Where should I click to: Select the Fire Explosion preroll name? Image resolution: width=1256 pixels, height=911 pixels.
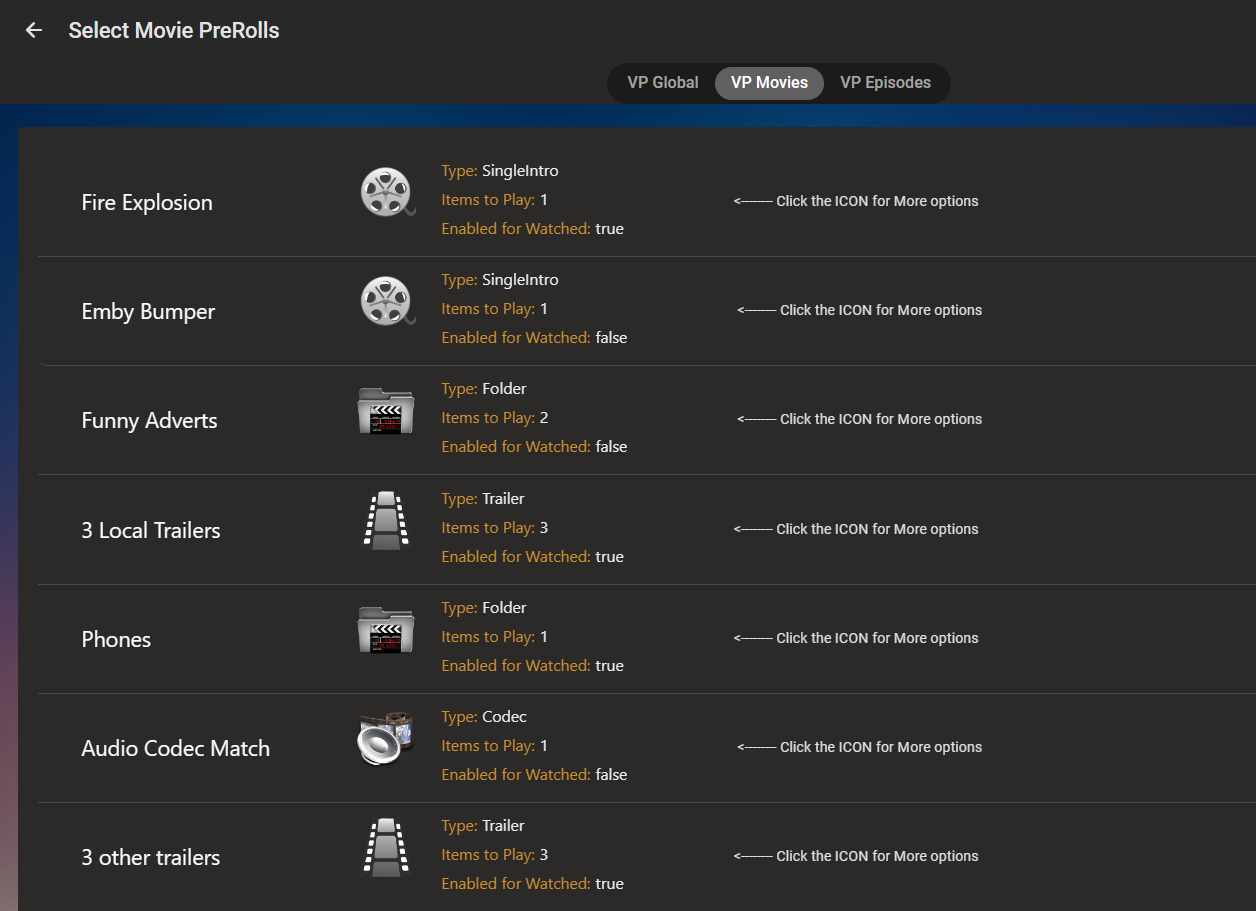point(147,202)
